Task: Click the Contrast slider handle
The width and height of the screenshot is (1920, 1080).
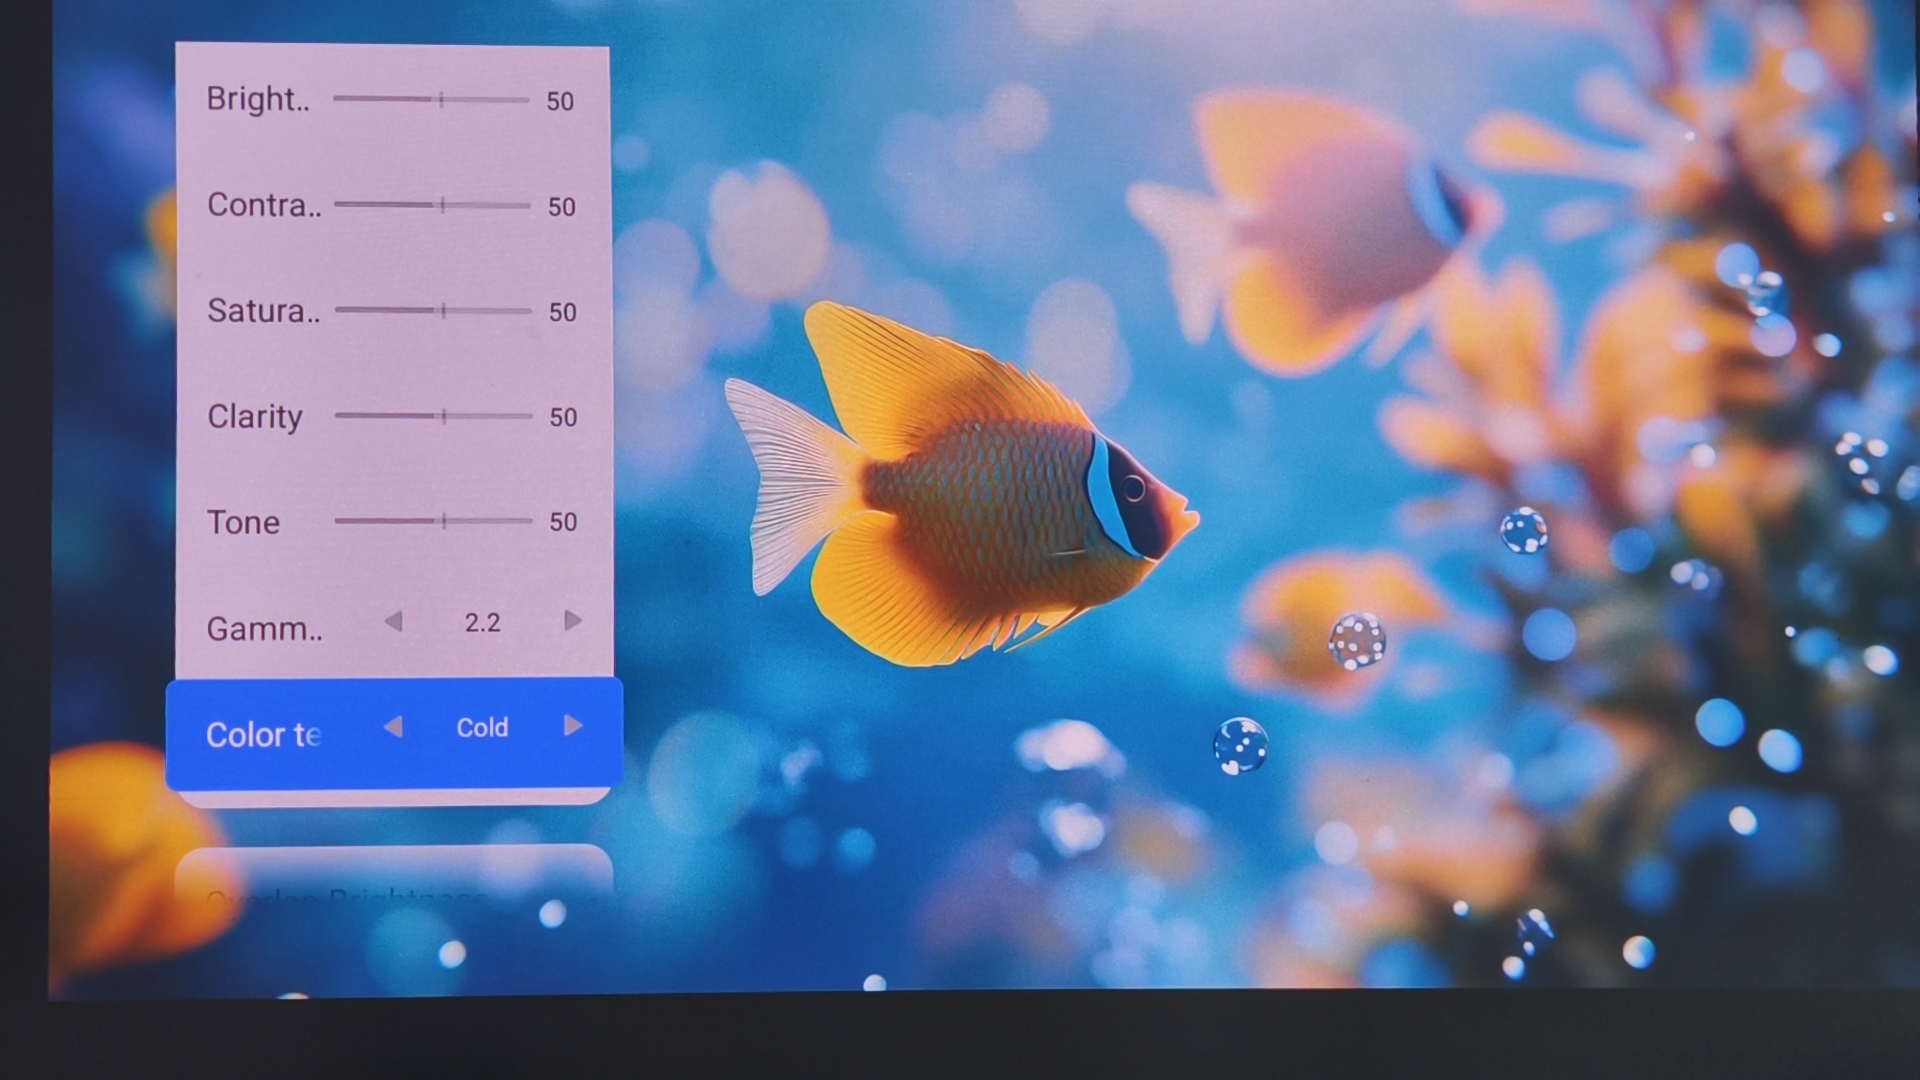Action: [443, 205]
